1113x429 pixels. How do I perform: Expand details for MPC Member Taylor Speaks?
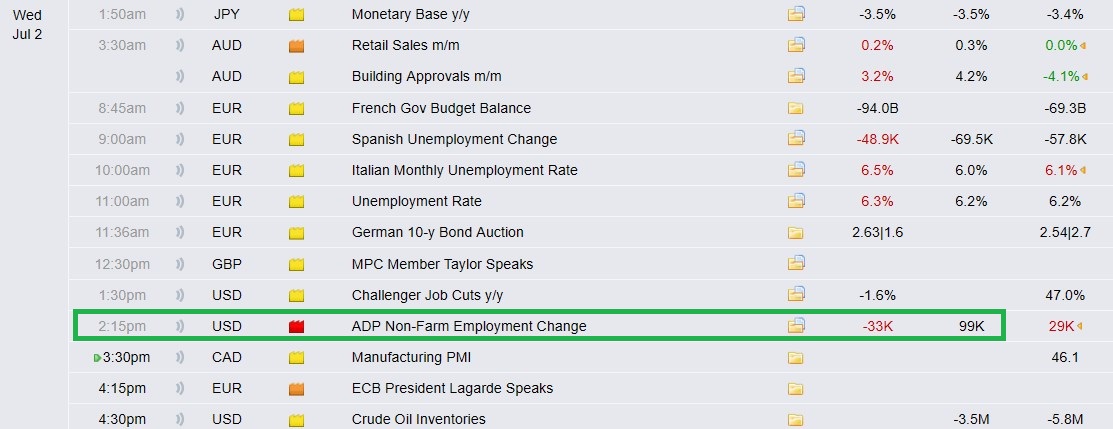click(796, 264)
